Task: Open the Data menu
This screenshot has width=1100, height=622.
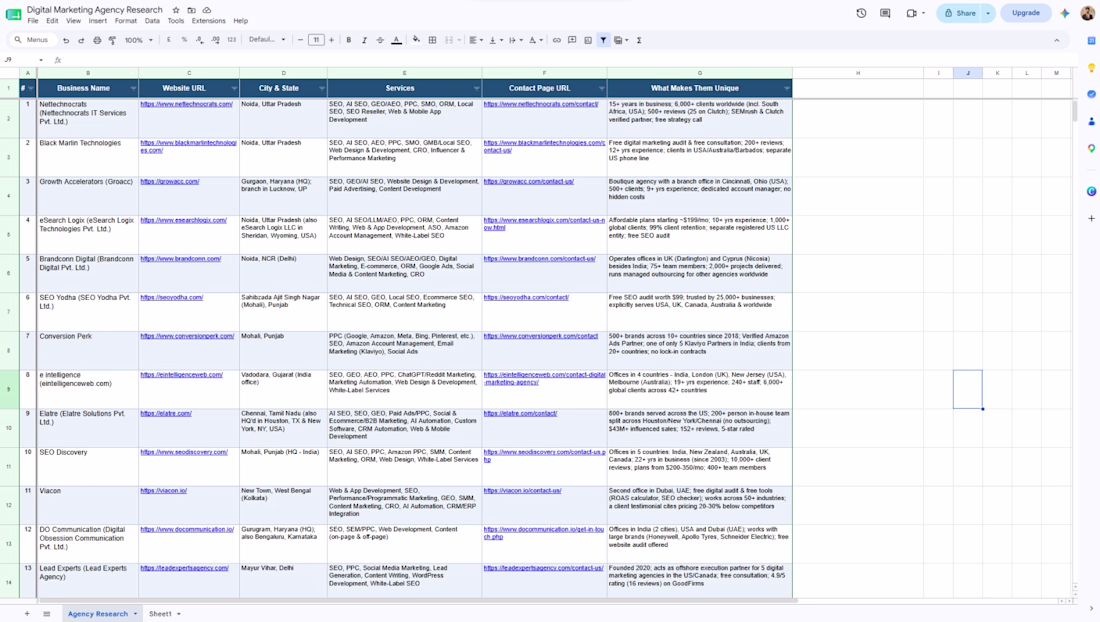Action: [152, 21]
